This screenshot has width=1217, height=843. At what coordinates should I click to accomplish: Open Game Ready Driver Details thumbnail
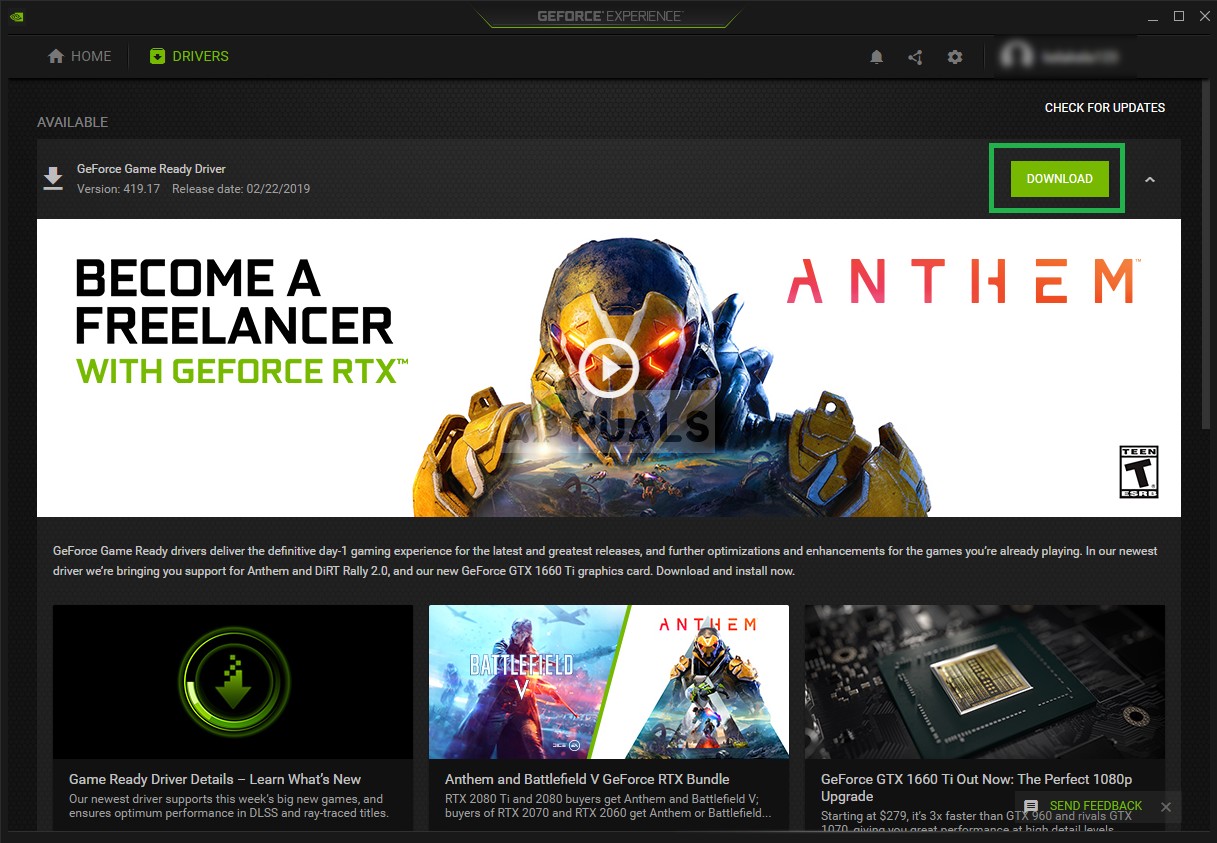click(x=233, y=682)
